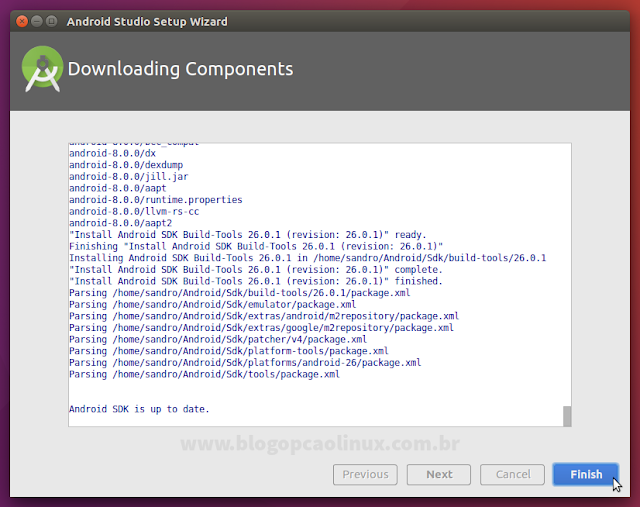Select the 'android-8.0.0/jill.jar' log line
Screen dimensions: 640x507
pyautogui.click(x=129, y=177)
